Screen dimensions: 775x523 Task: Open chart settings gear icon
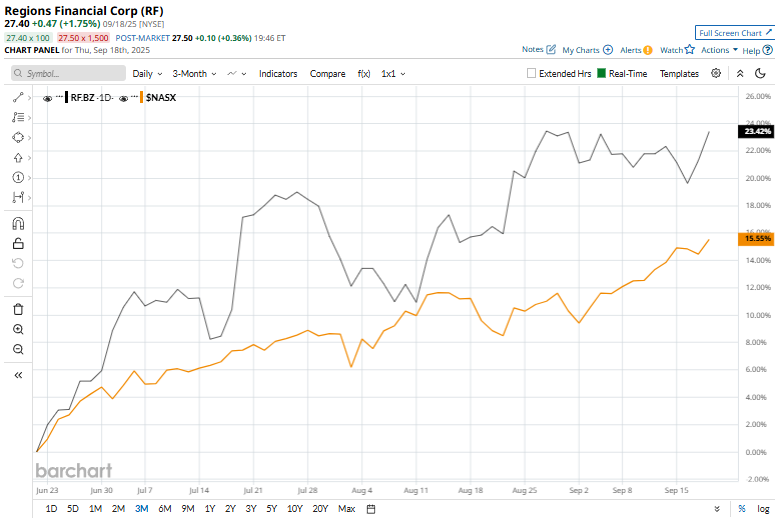click(x=716, y=73)
